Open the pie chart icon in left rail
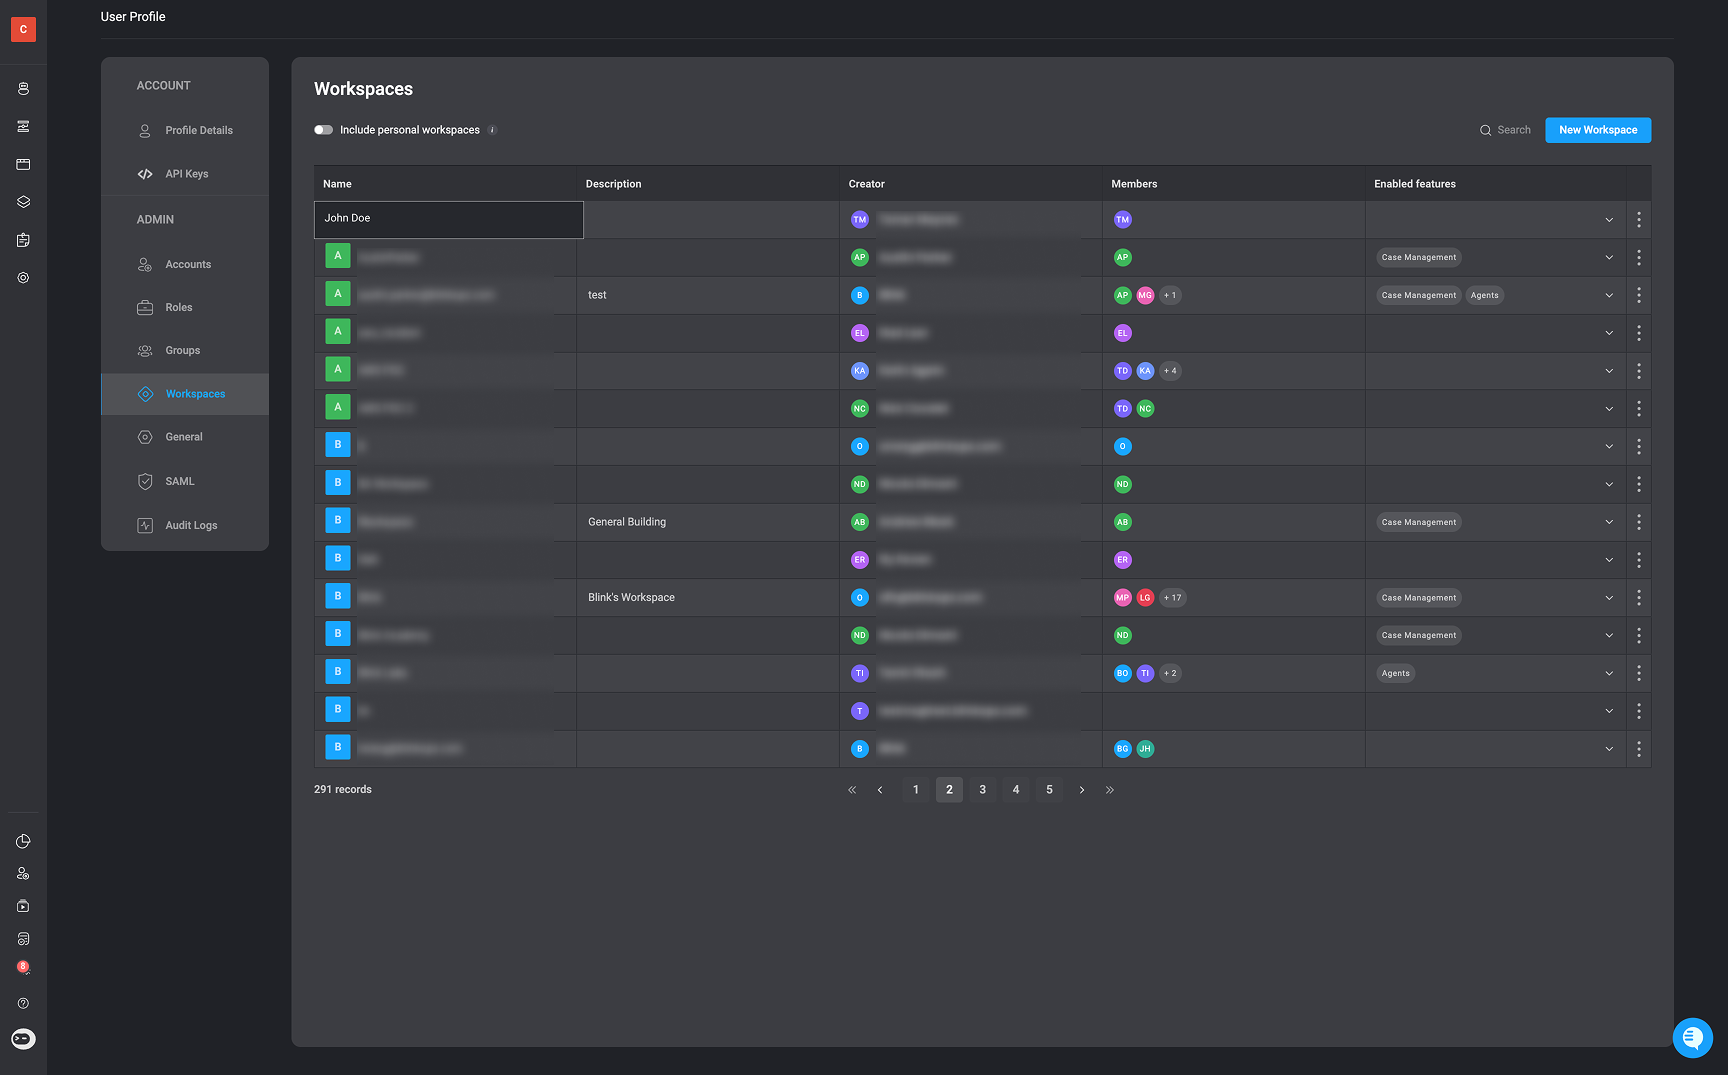 tap(23, 841)
